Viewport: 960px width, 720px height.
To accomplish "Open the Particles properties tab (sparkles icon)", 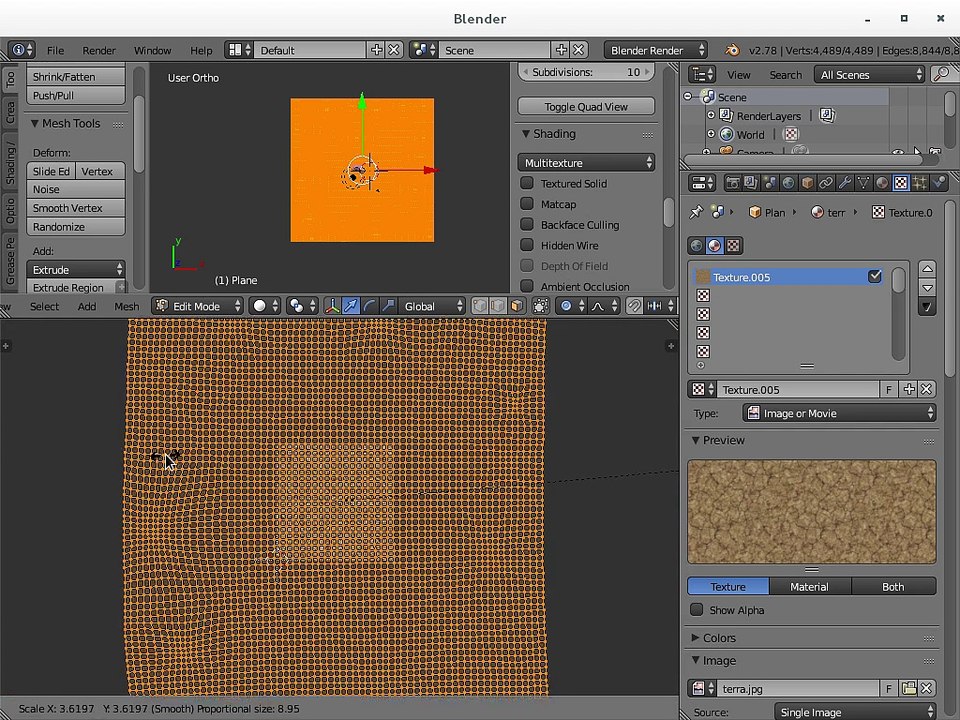I will 920,182.
